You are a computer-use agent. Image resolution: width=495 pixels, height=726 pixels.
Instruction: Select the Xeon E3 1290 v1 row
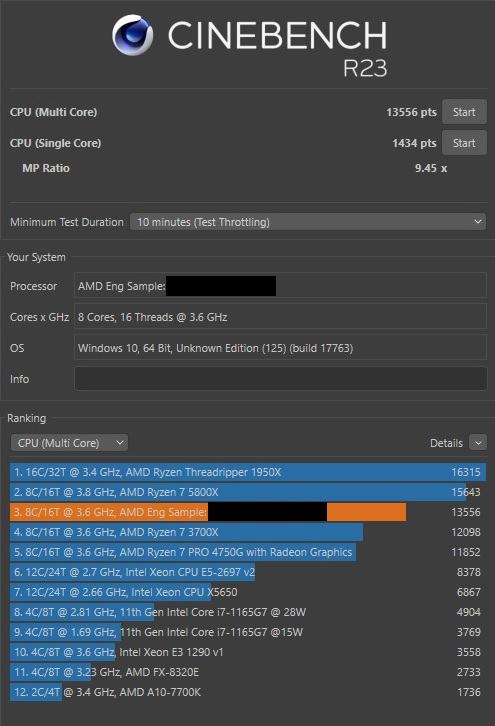(248, 652)
